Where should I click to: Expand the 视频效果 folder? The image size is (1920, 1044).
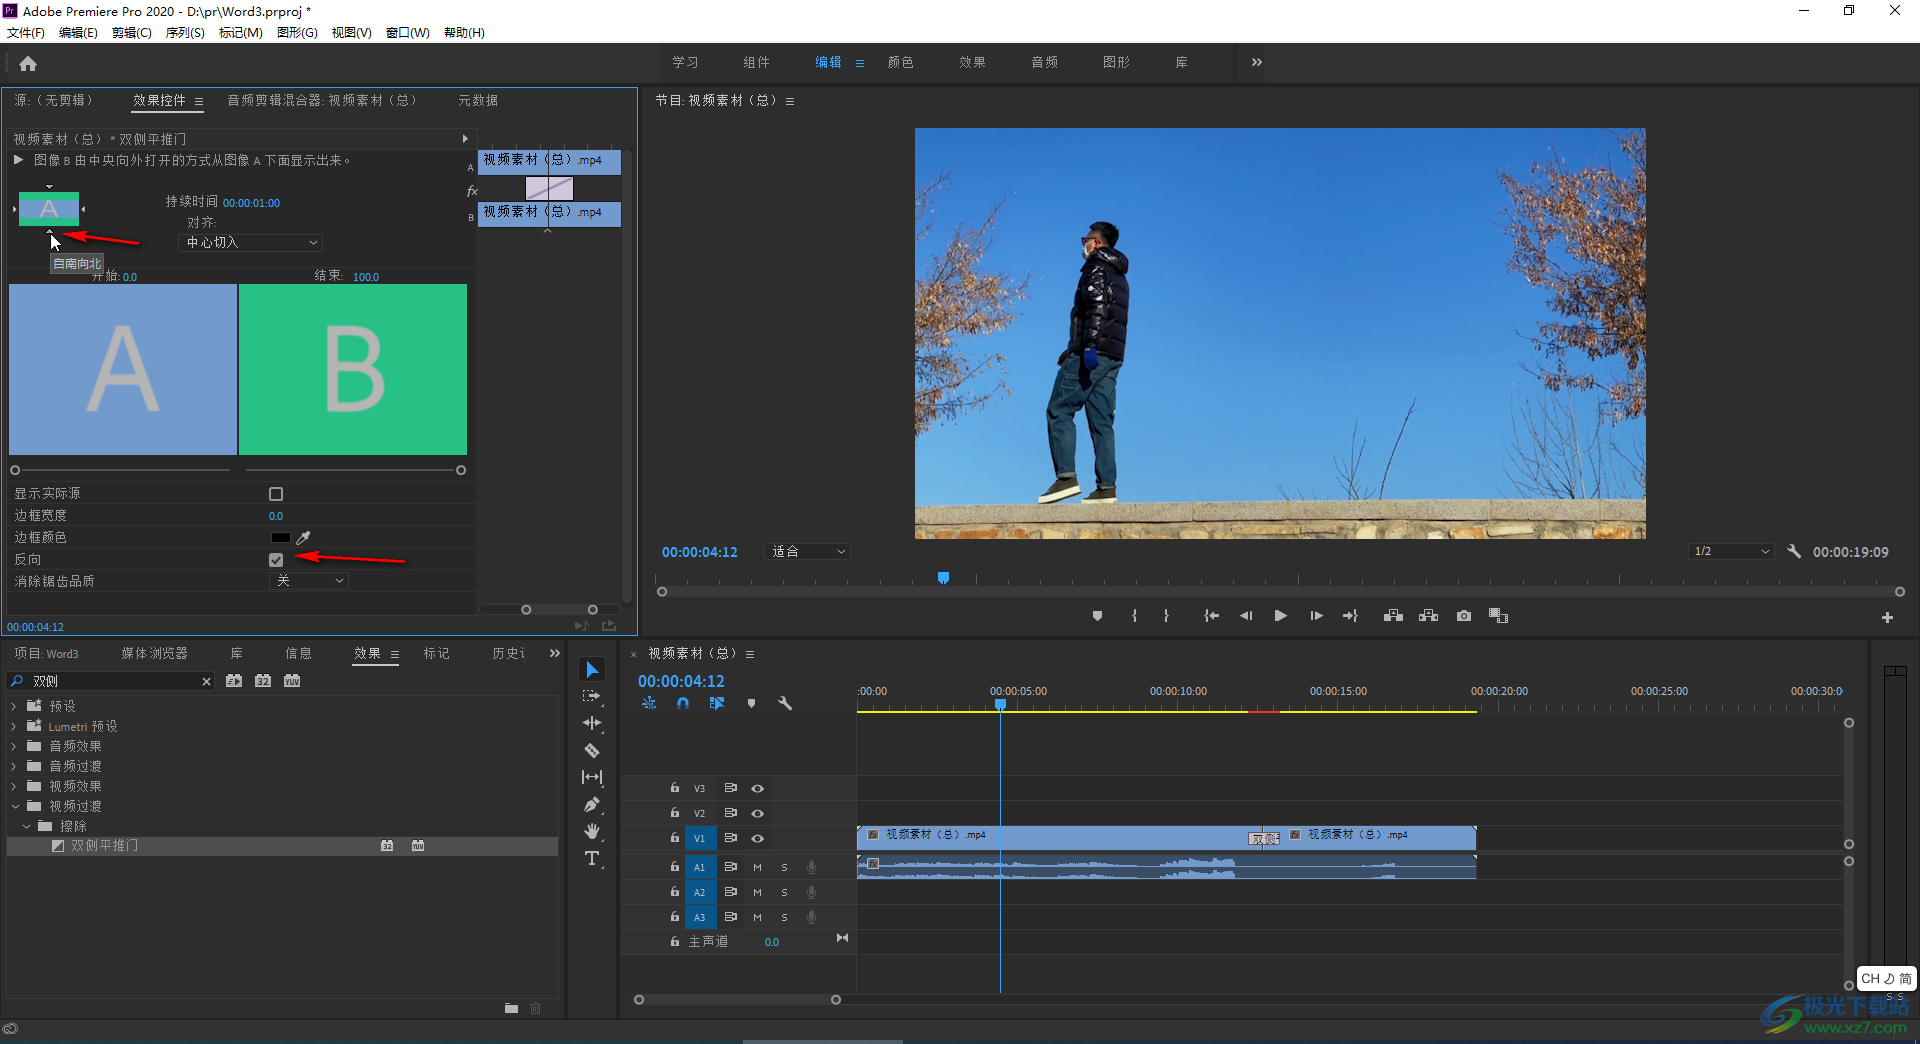click(14, 786)
